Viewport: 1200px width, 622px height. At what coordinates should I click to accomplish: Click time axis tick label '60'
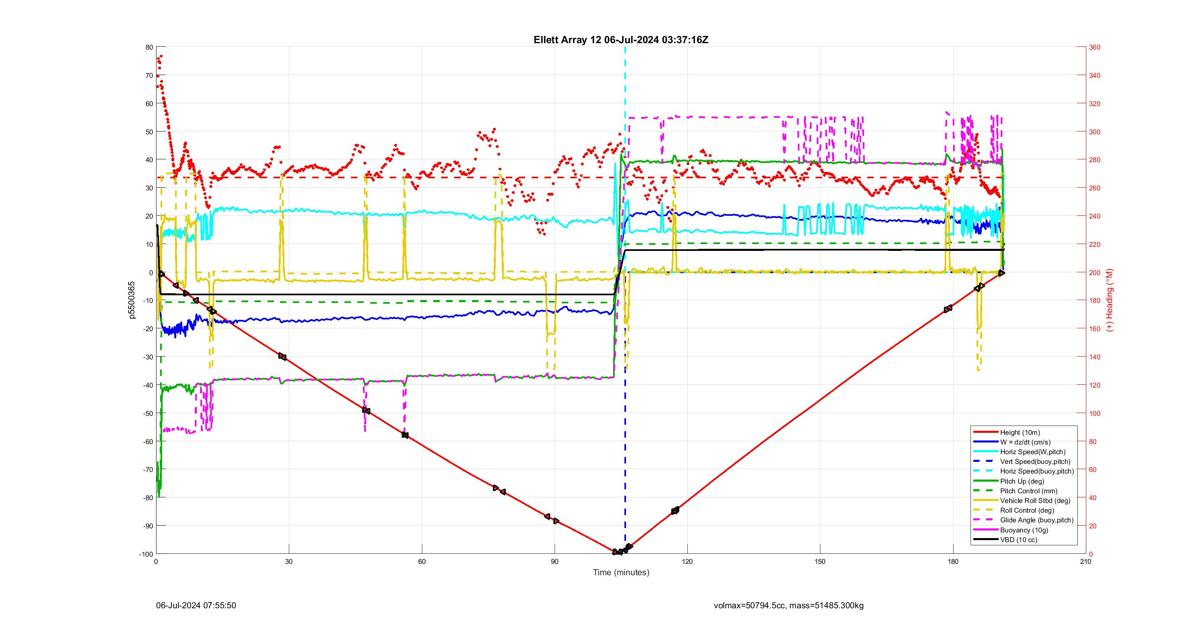point(422,562)
